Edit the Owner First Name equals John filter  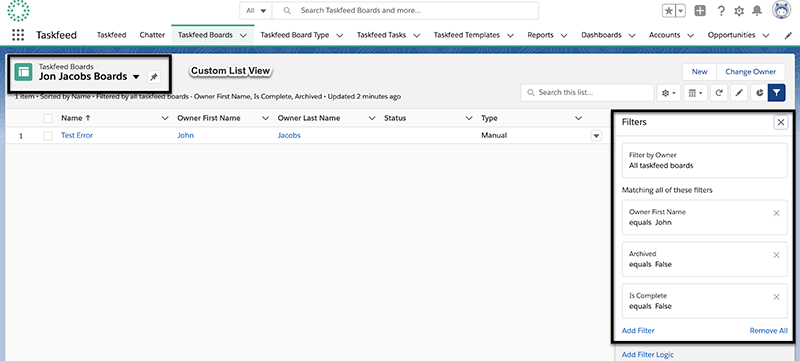(x=705, y=217)
